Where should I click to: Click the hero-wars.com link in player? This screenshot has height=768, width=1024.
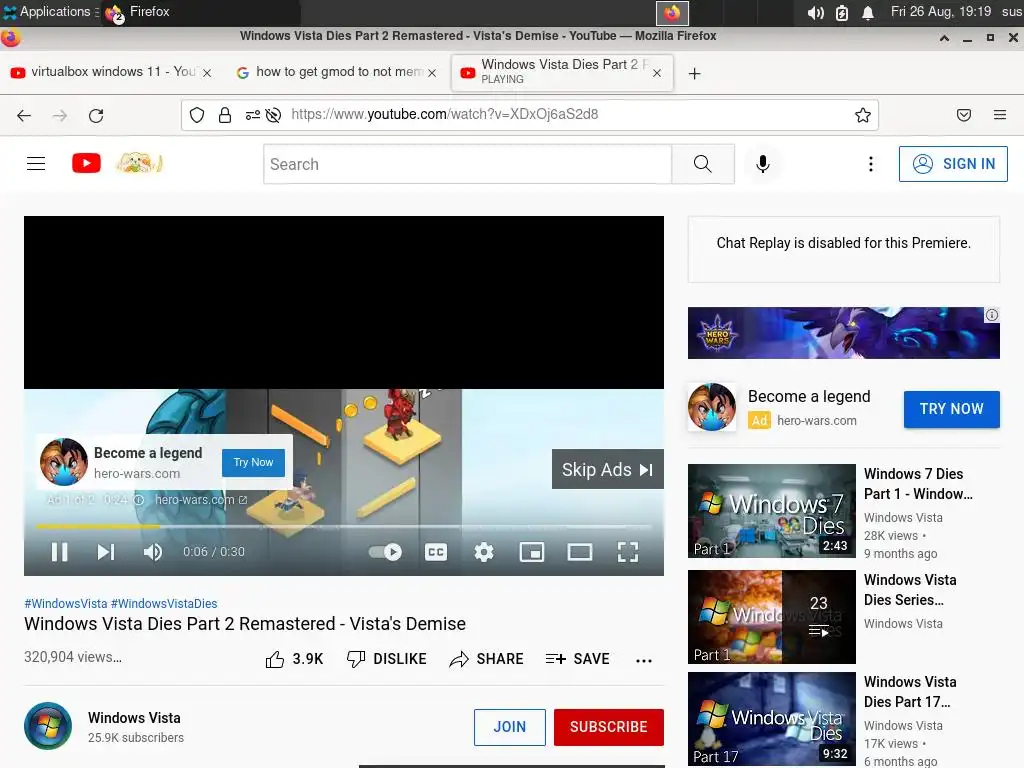click(x=201, y=500)
